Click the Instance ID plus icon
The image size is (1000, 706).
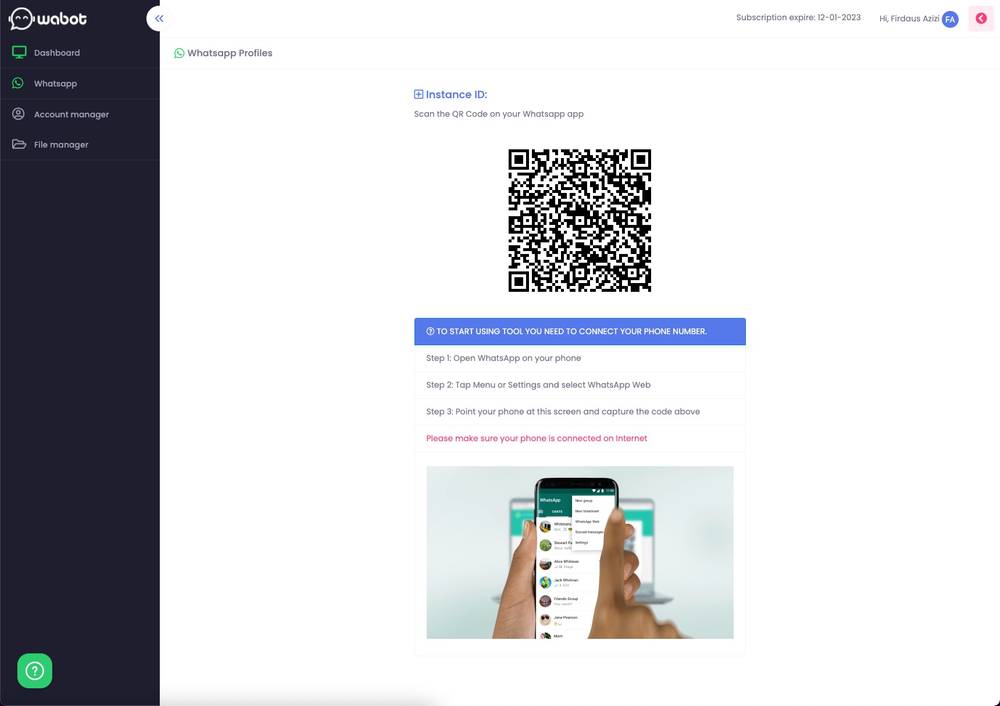pyautogui.click(x=418, y=93)
